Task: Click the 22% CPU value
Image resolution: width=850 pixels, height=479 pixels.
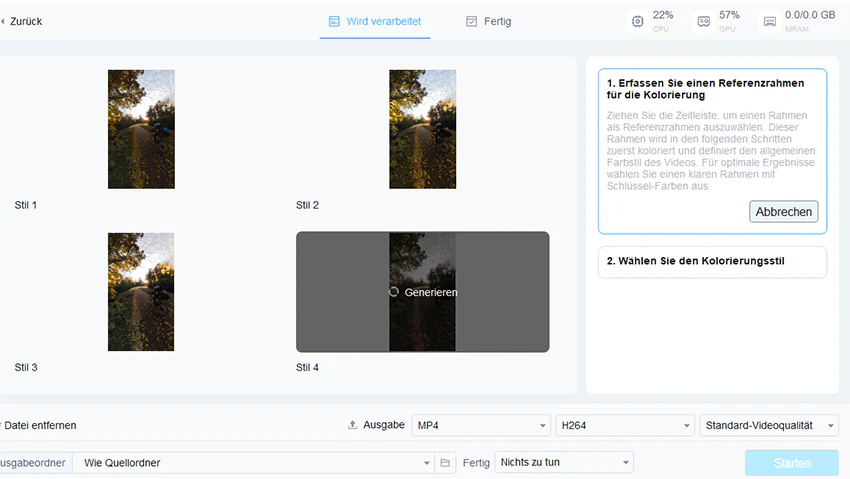Action: tap(662, 15)
